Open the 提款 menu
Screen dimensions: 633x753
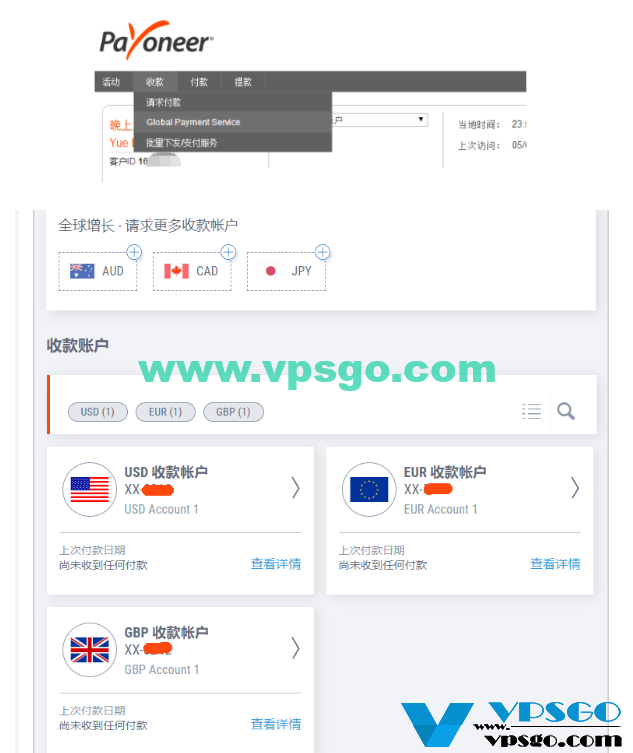click(x=243, y=82)
